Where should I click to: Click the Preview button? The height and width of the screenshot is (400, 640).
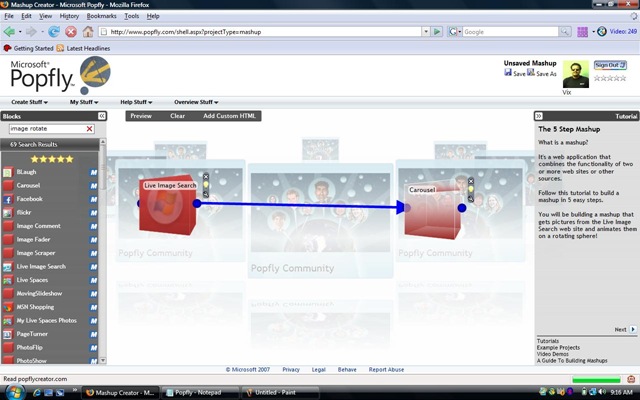(141, 116)
